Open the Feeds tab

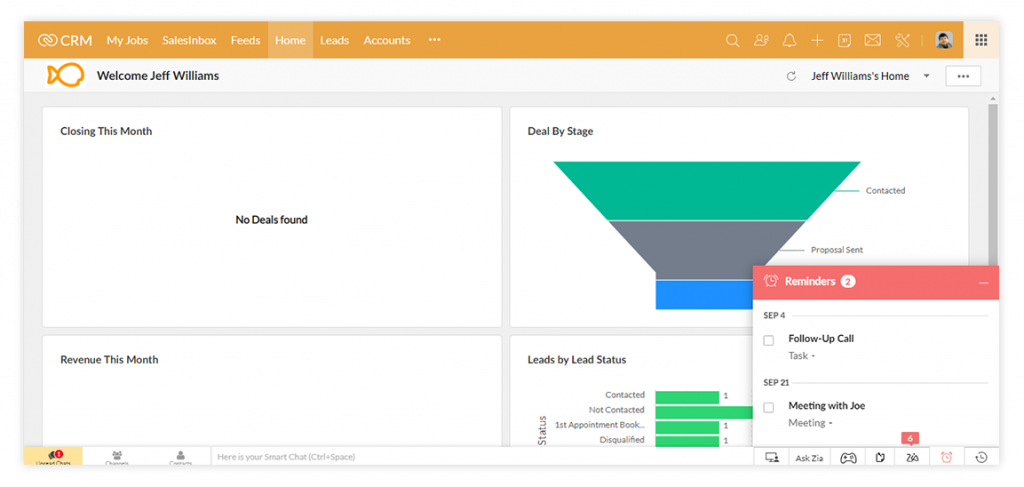(246, 40)
